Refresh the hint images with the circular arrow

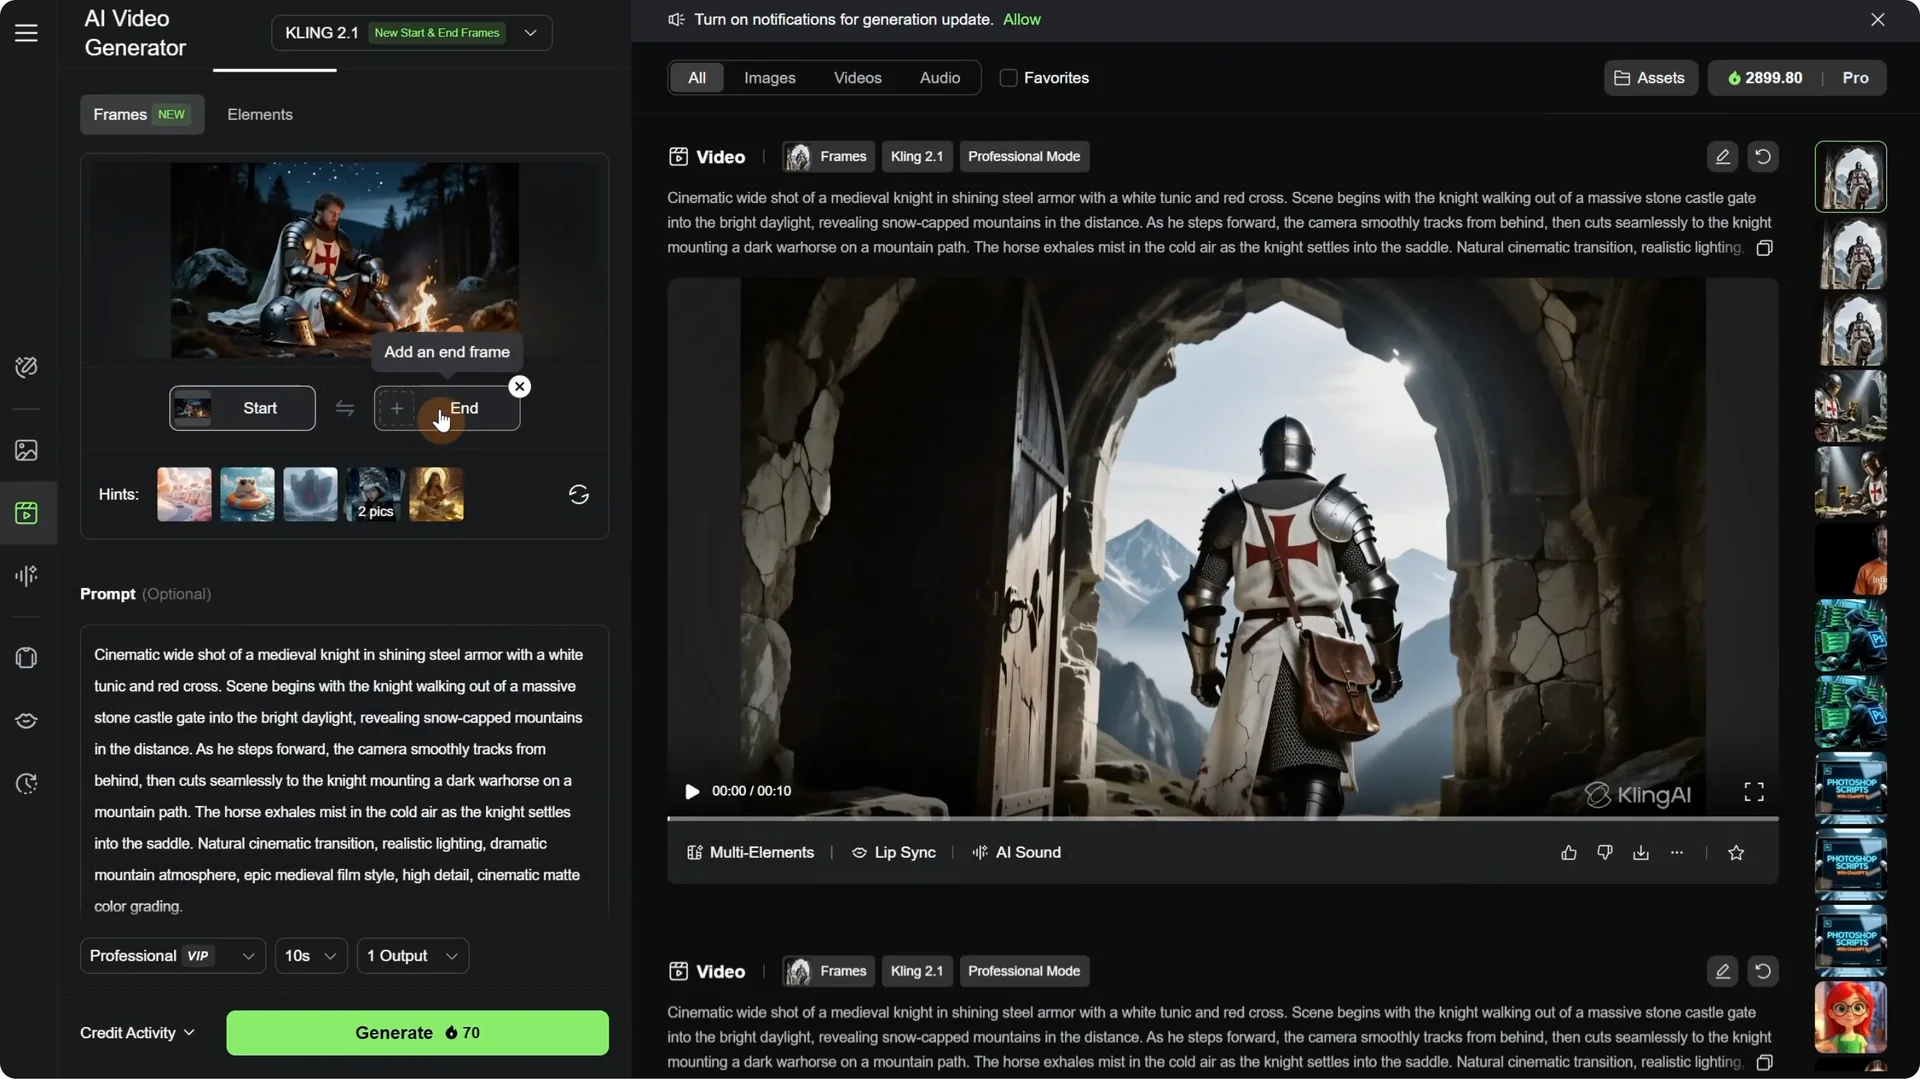pyautogui.click(x=578, y=494)
